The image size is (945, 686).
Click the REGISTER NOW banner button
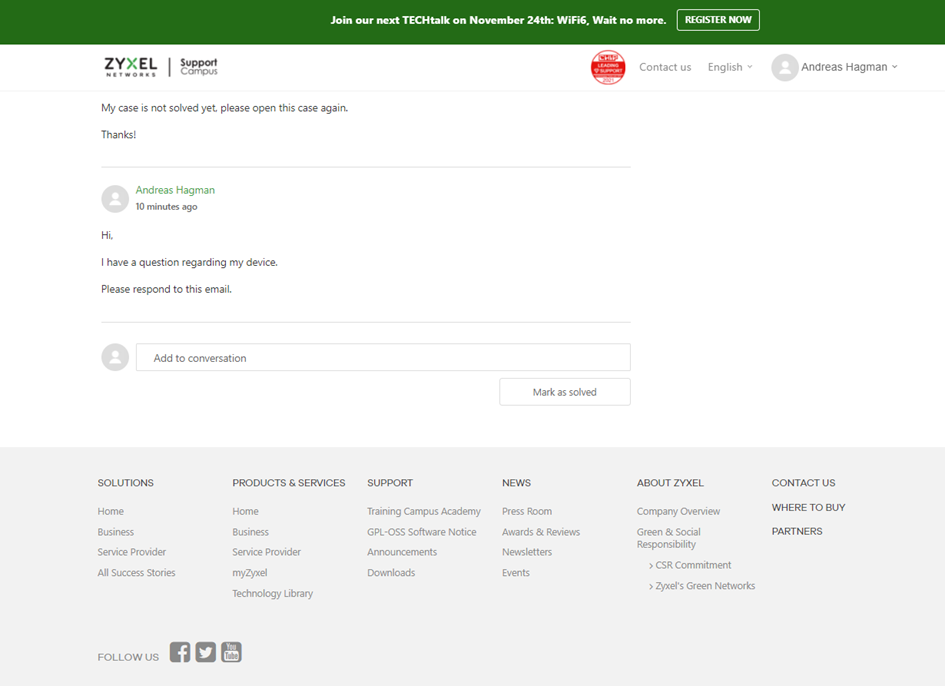point(717,20)
